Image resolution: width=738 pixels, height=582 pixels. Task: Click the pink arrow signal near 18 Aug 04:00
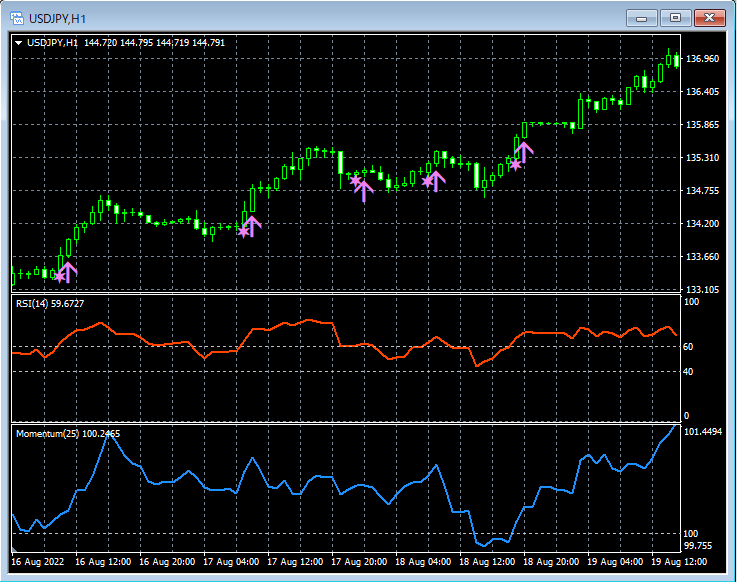[x=435, y=181]
